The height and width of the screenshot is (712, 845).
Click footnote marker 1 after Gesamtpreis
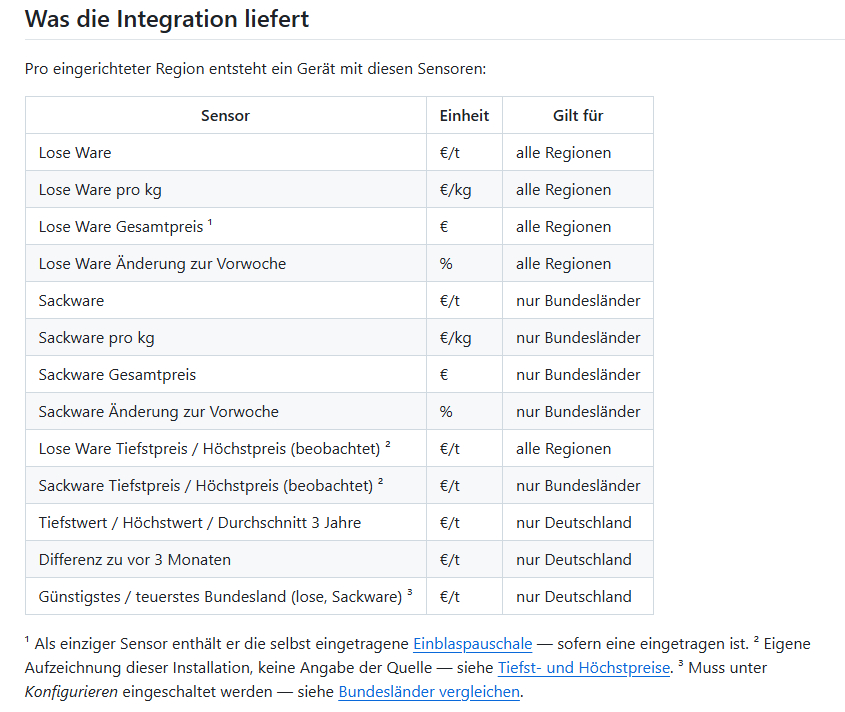tap(210, 222)
